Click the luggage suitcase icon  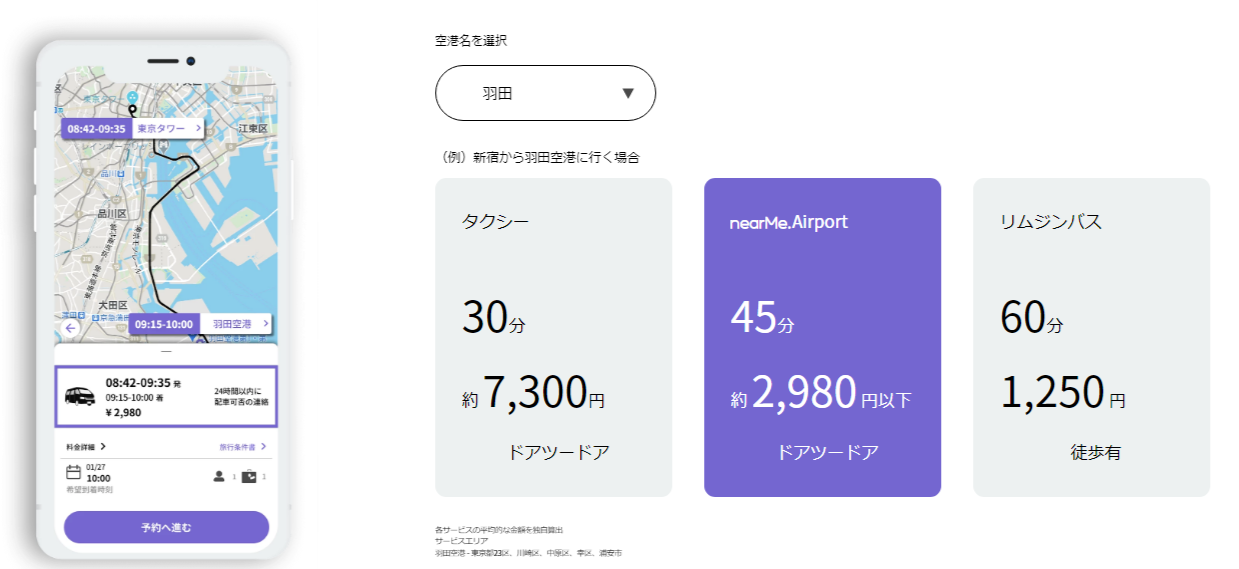(x=249, y=477)
